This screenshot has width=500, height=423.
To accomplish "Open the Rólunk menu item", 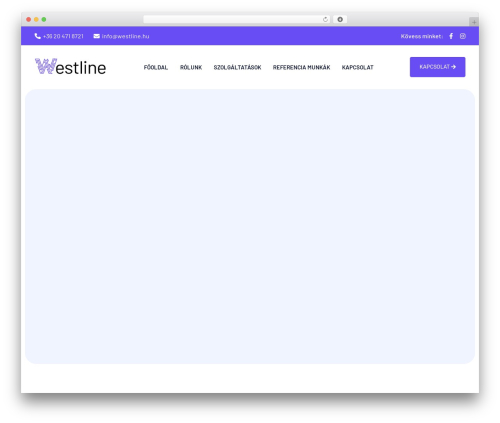I will [191, 67].
